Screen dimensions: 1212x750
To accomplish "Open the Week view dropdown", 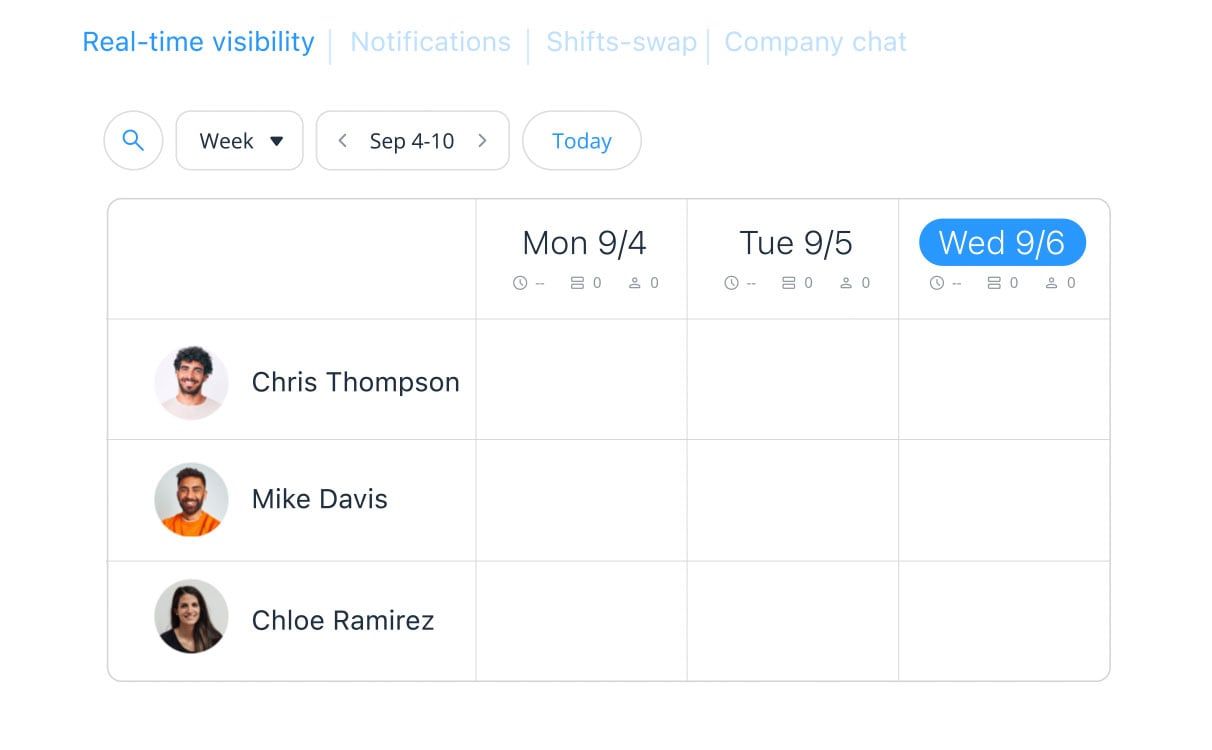I will pos(239,140).
